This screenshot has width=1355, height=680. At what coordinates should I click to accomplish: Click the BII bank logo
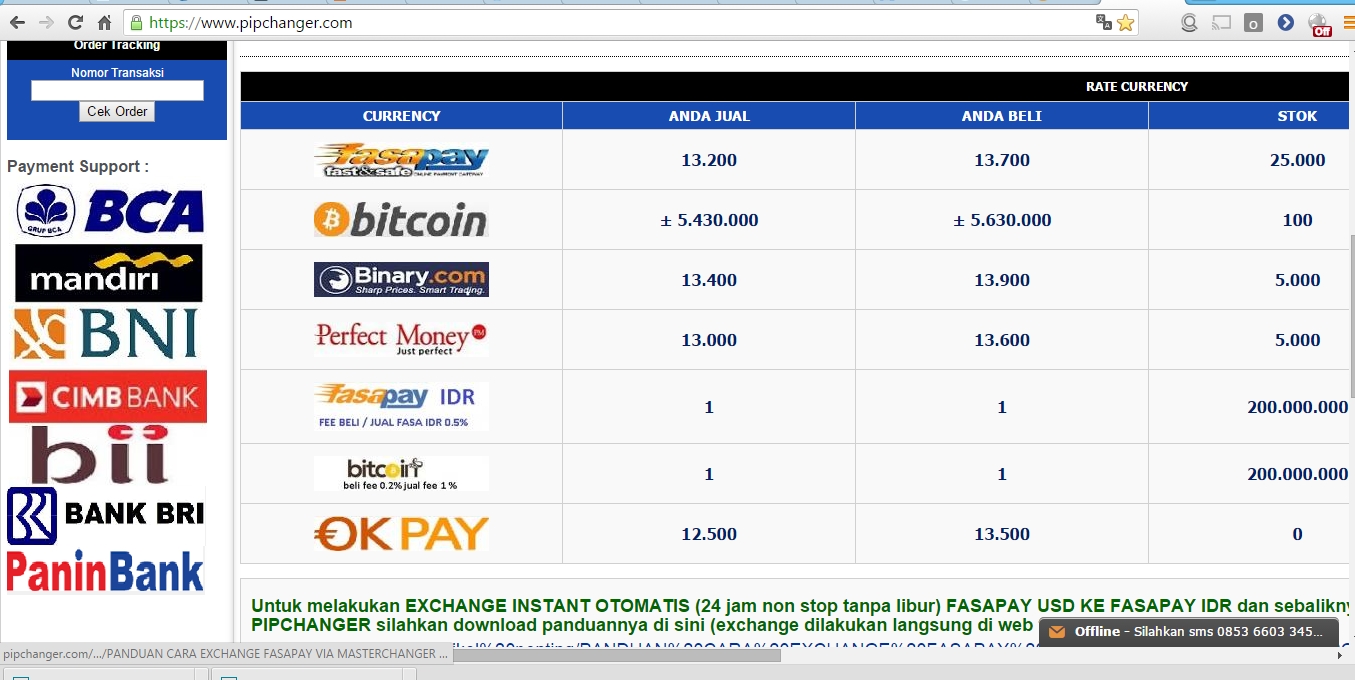pos(98,455)
